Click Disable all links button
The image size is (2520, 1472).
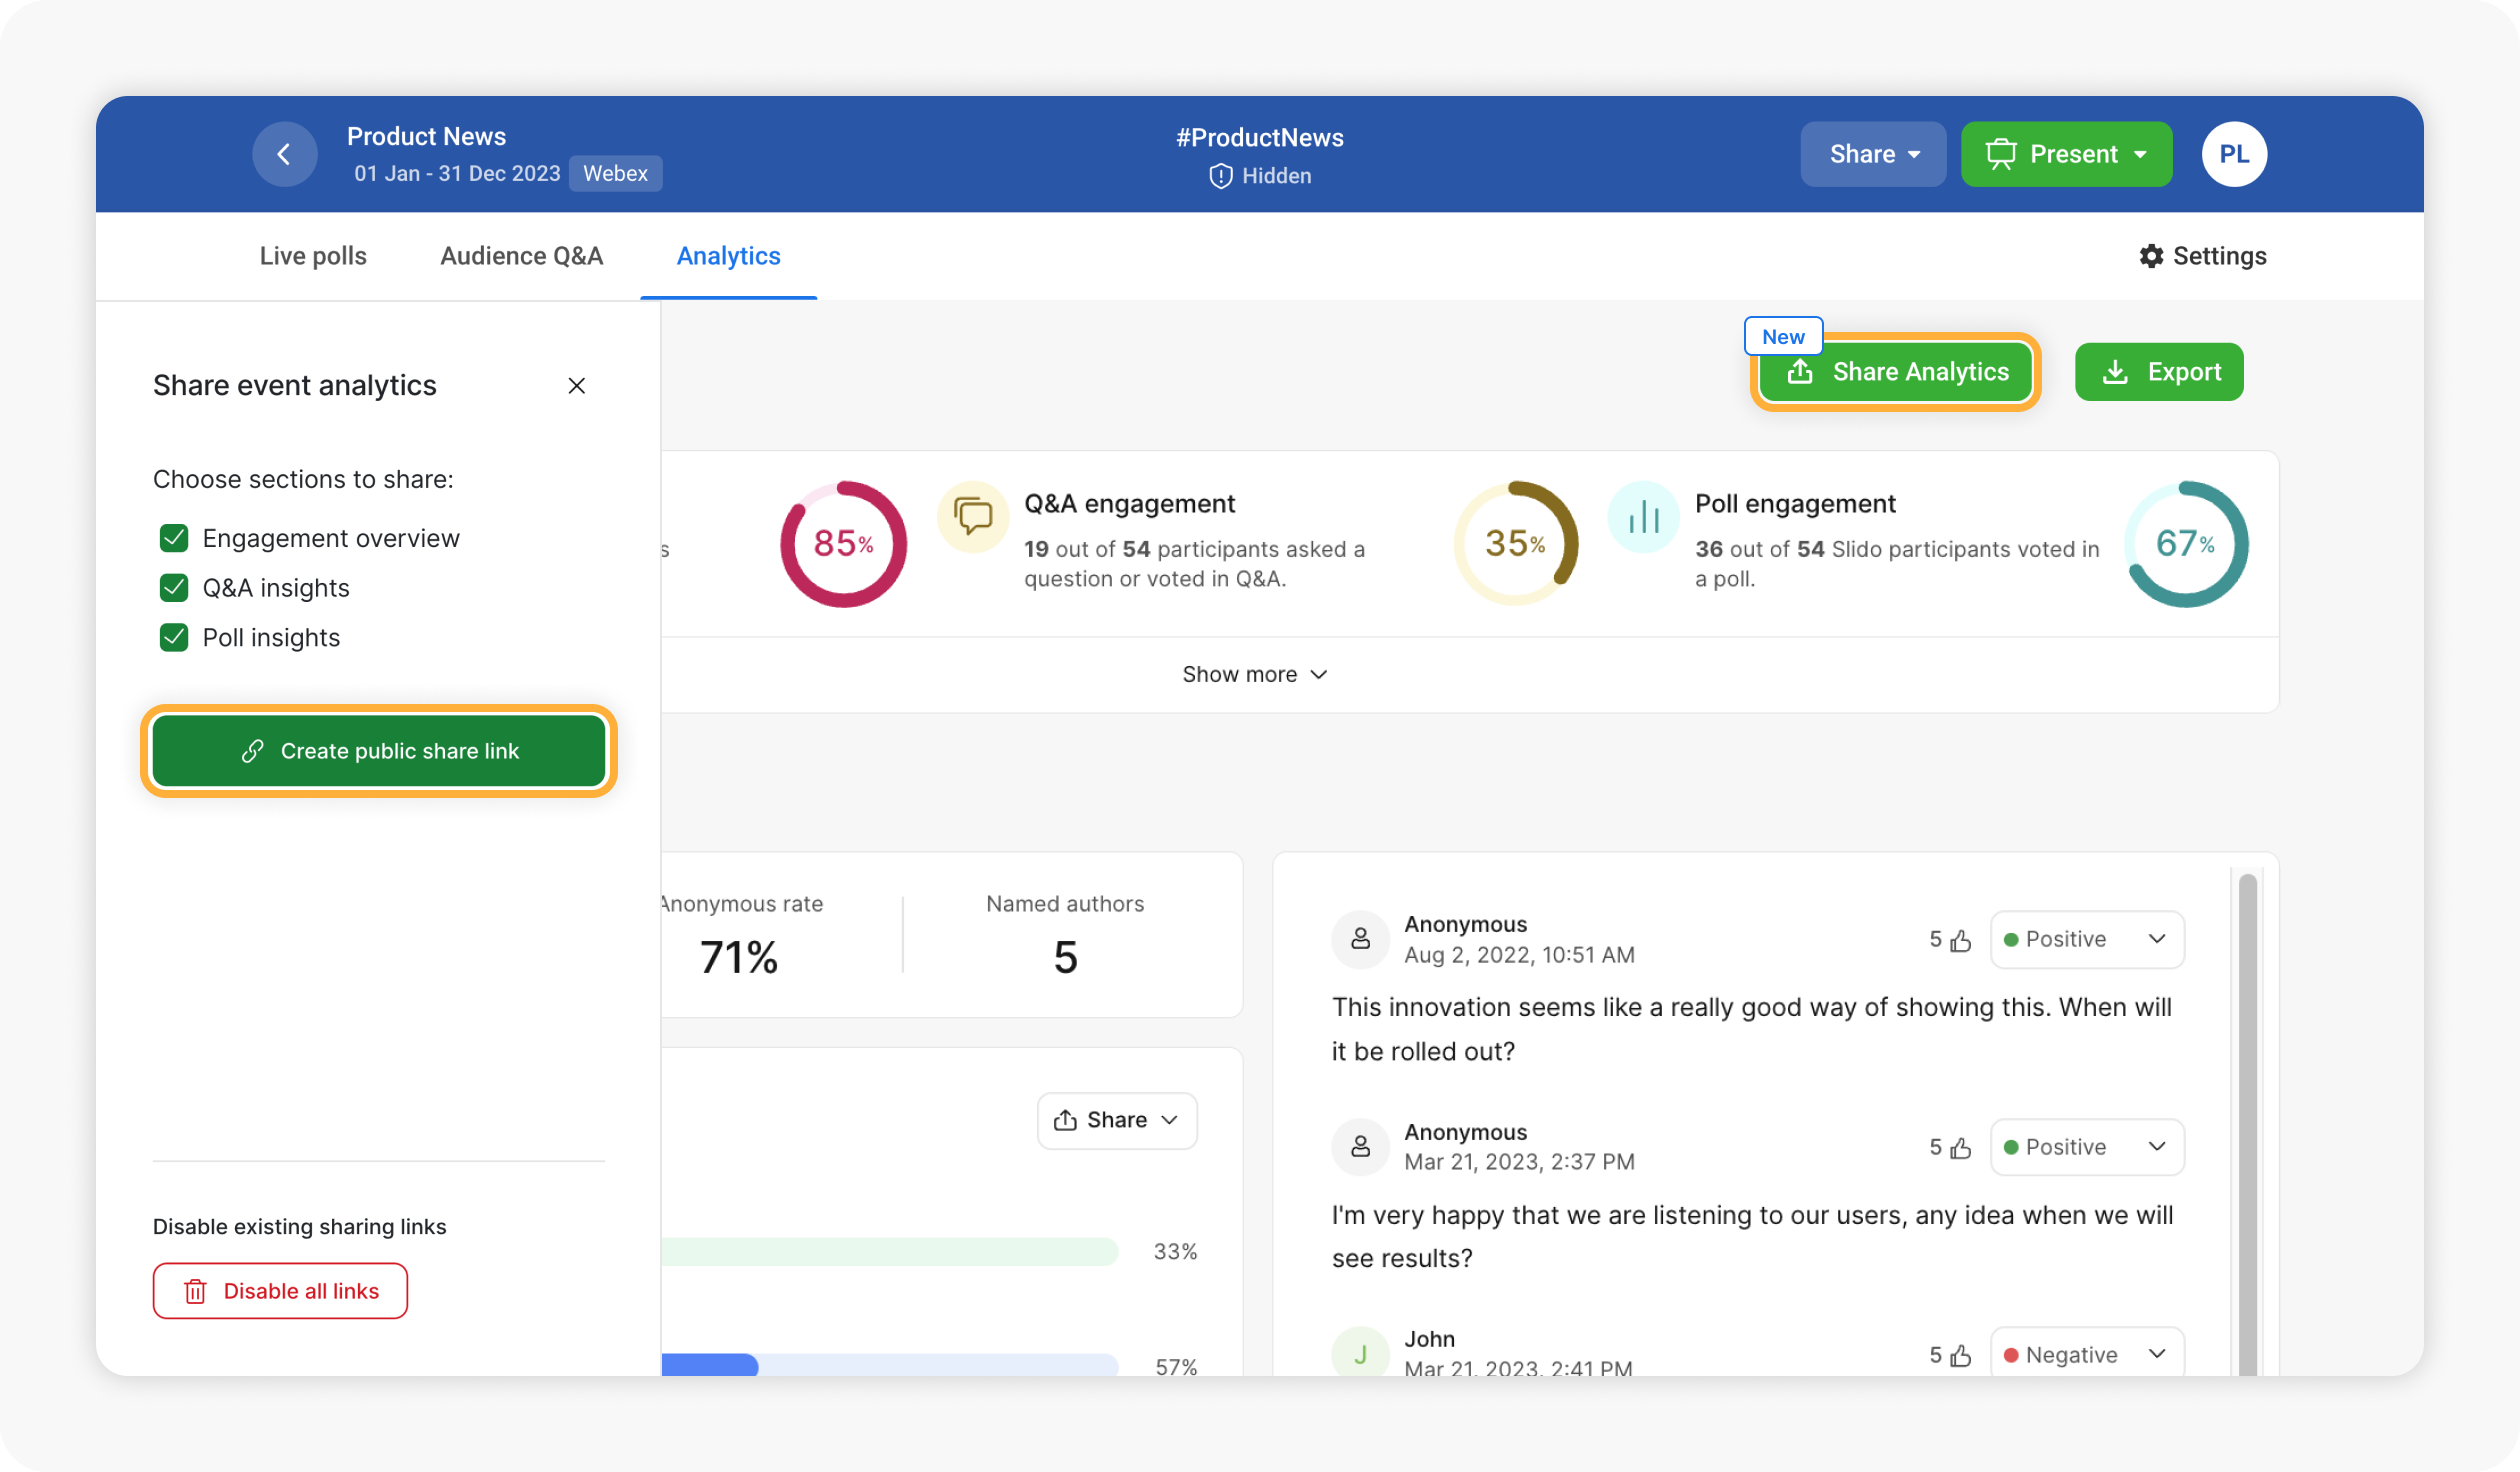pyautogui.click(x=280, y=1291)
